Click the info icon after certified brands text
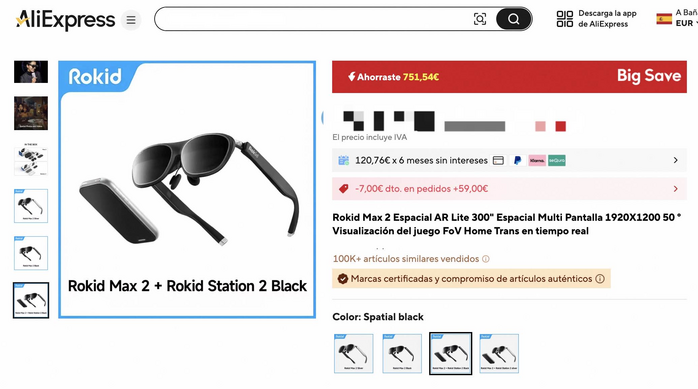The width and height of the screenshot is (698, 389). point(600,279)
